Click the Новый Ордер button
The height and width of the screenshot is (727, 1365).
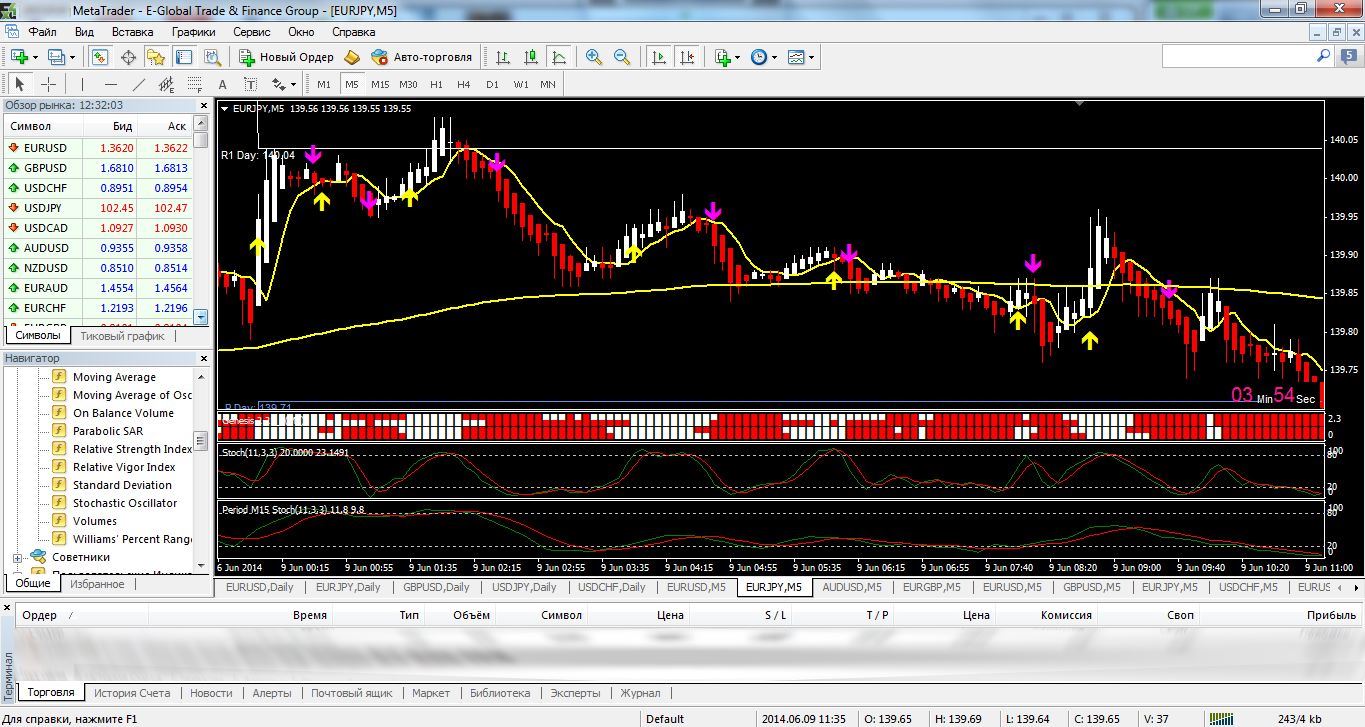(286, 57)
